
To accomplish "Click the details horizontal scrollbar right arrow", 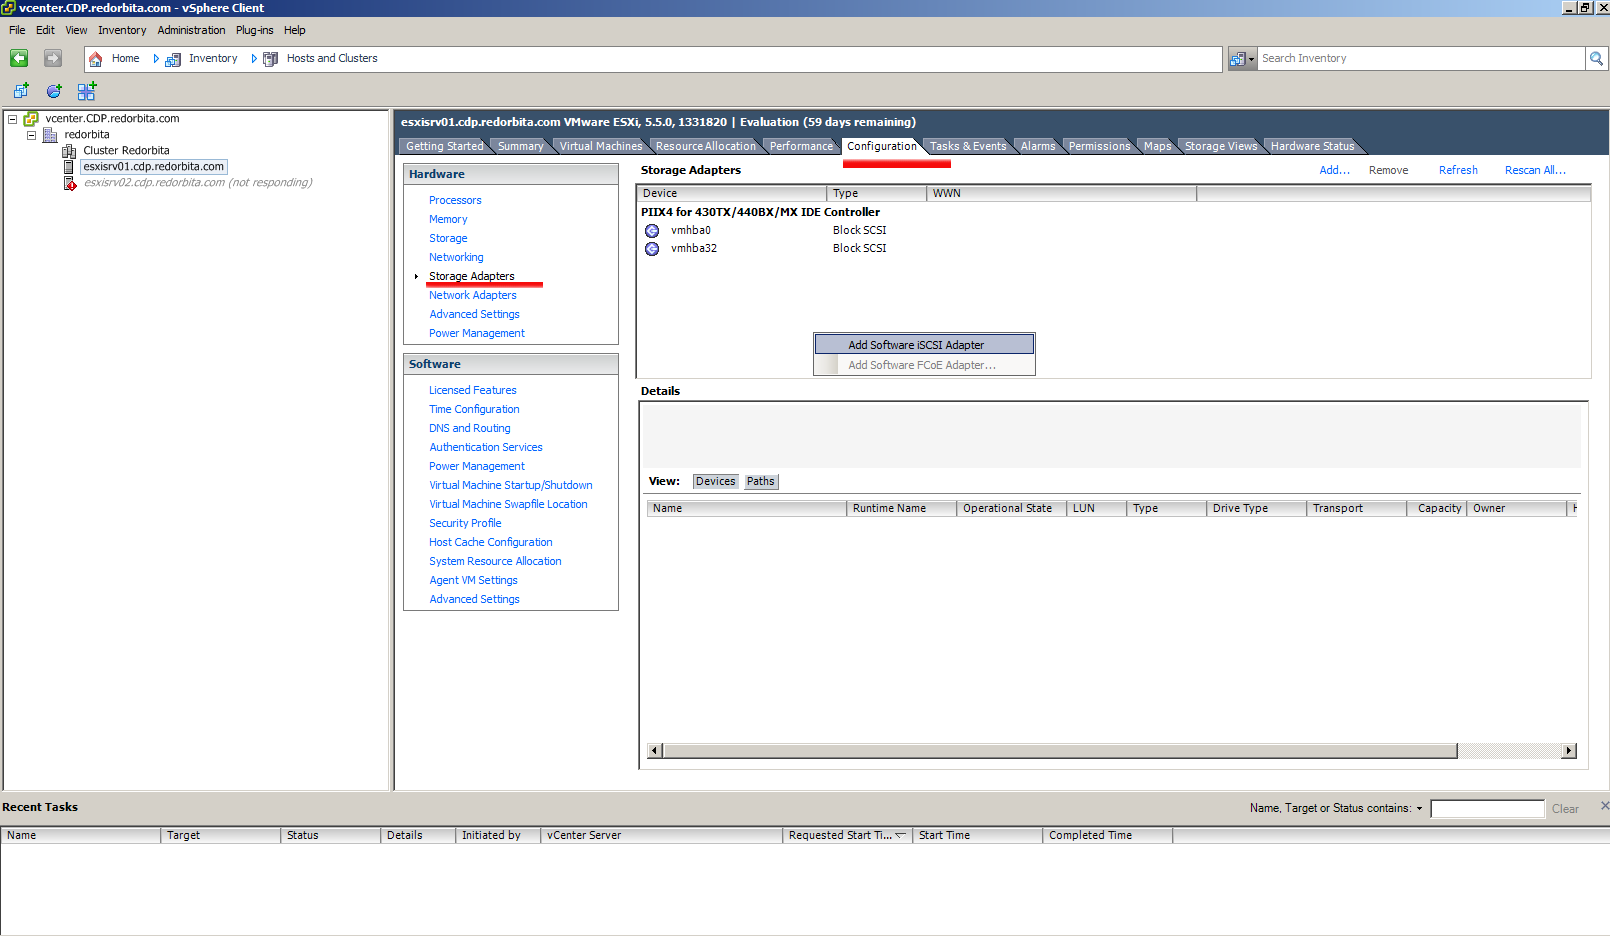I will coord(1569,751).
